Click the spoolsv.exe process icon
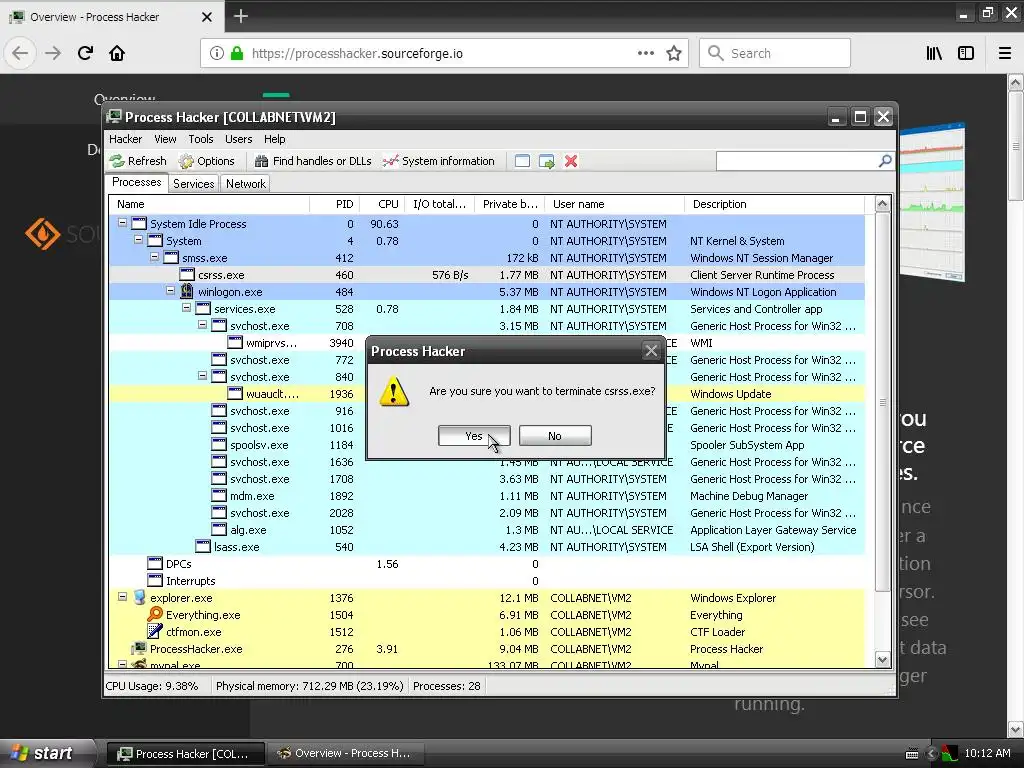The height and width of the screenshot is (768, 1024). click(219, 444)
